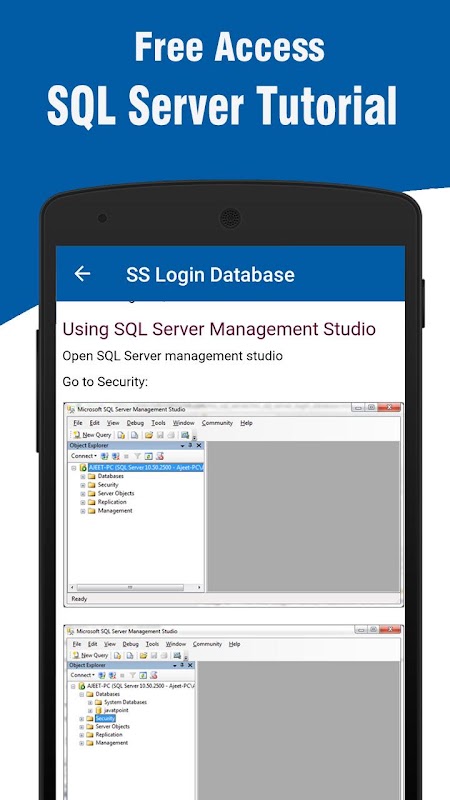Expand the javatpoint database node

click(90, 710)
